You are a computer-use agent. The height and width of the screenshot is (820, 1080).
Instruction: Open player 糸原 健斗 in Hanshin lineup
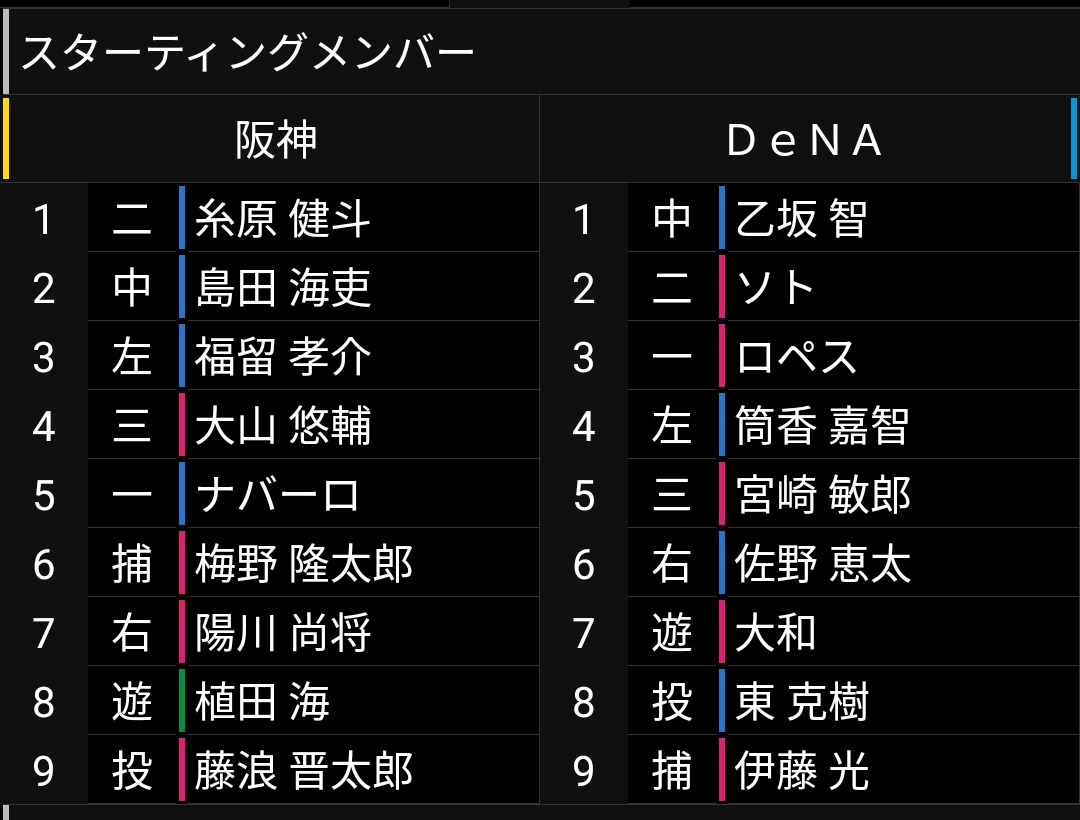[283, 218]
